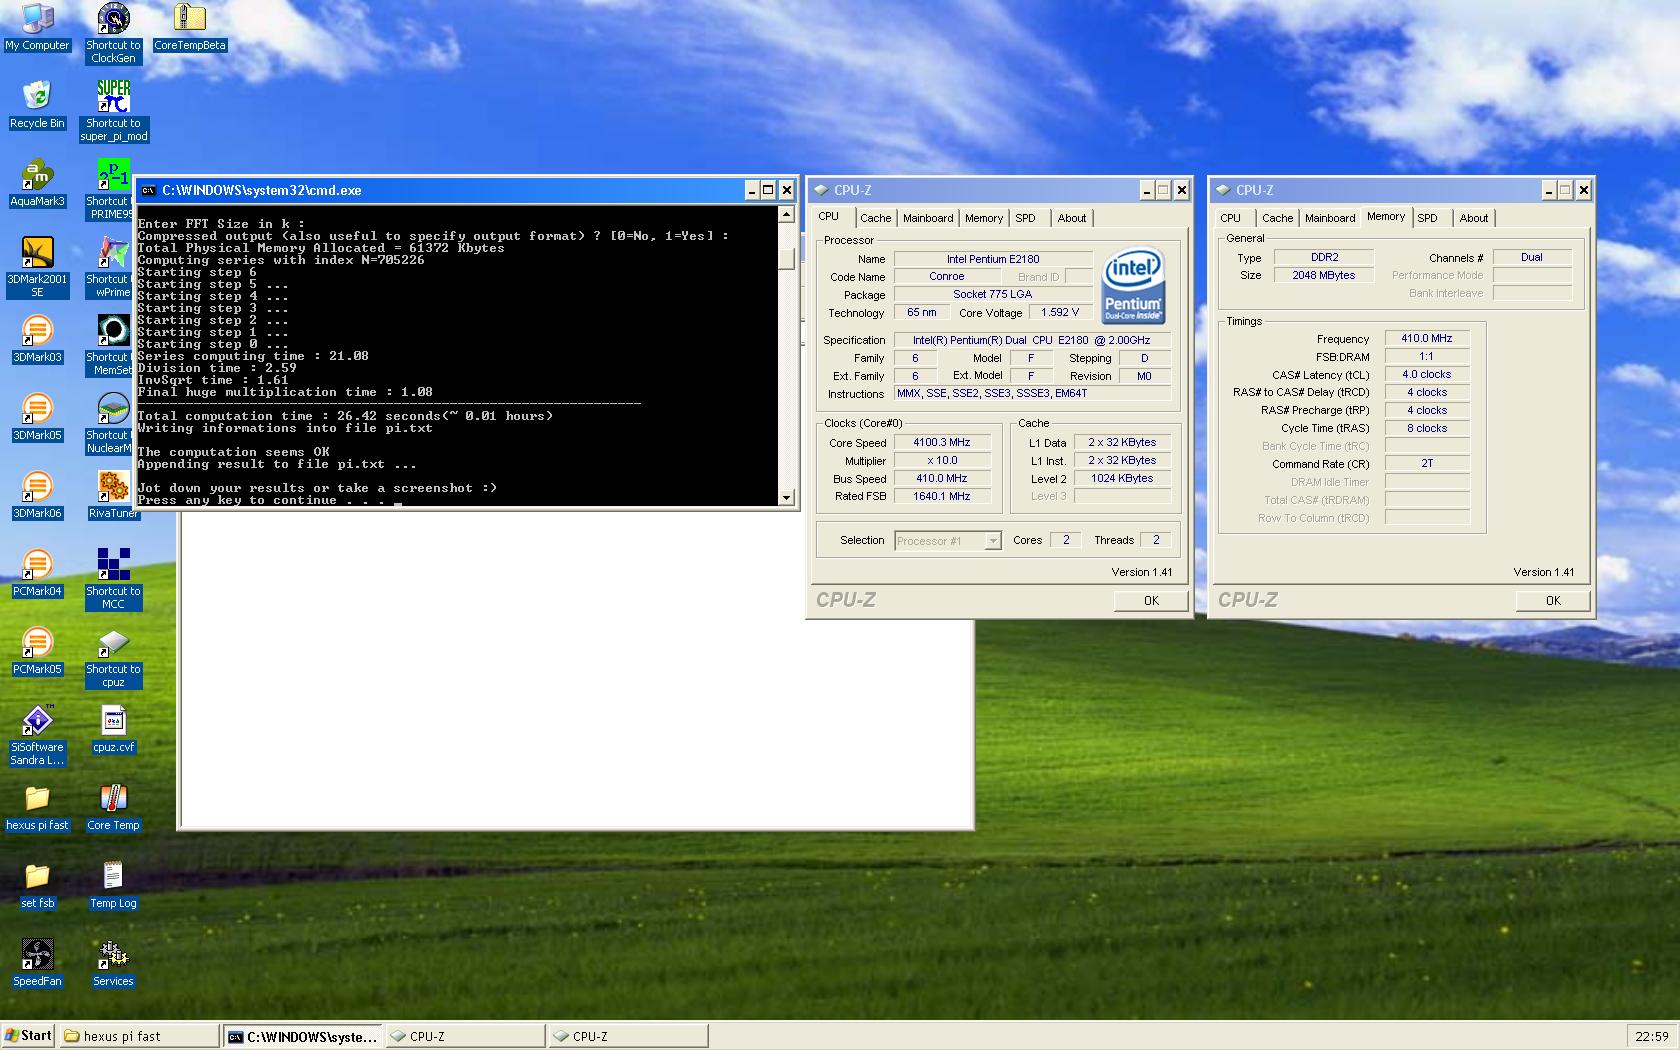The image size is (1680, 1050).
Task: Click the Command Rate 2T value
Action: click(1427, 463)
